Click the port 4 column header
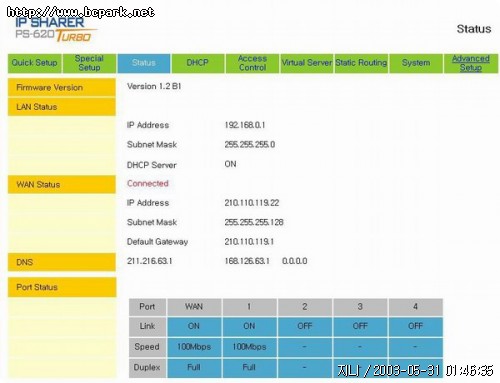 pyautogui.click(x=415, y=307)
